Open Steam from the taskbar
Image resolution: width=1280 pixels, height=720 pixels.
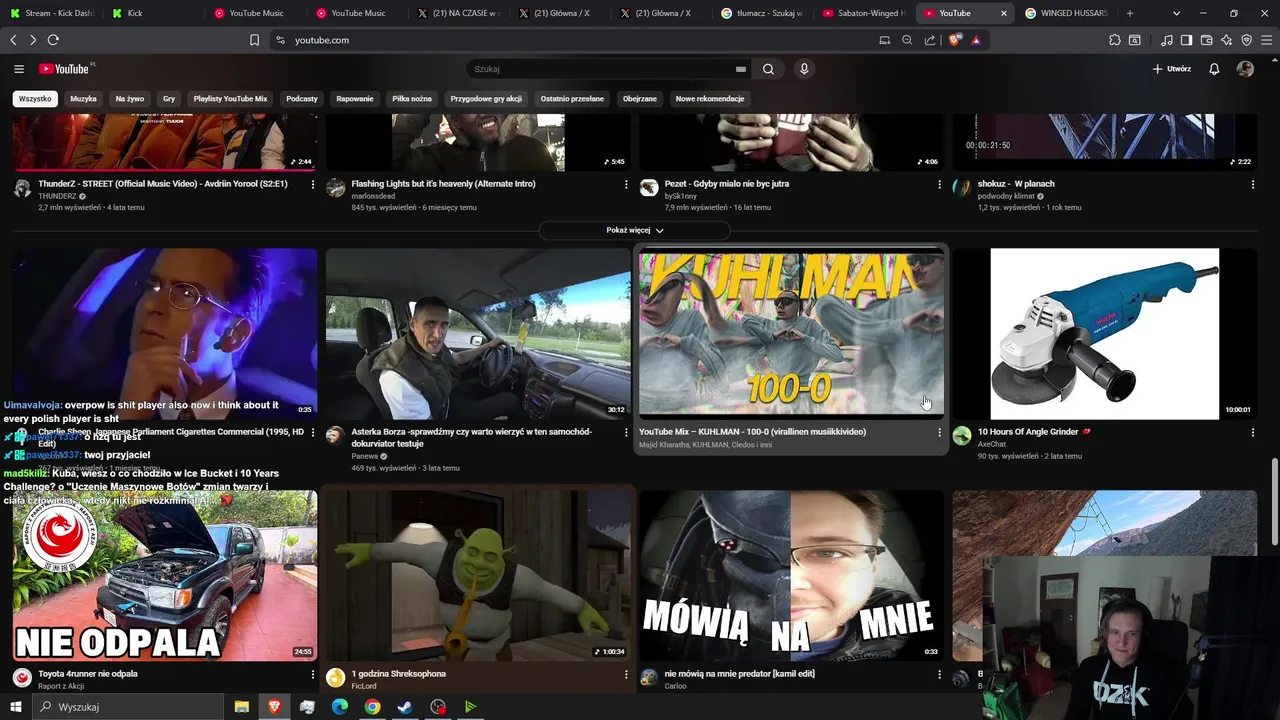pos(405,707)
